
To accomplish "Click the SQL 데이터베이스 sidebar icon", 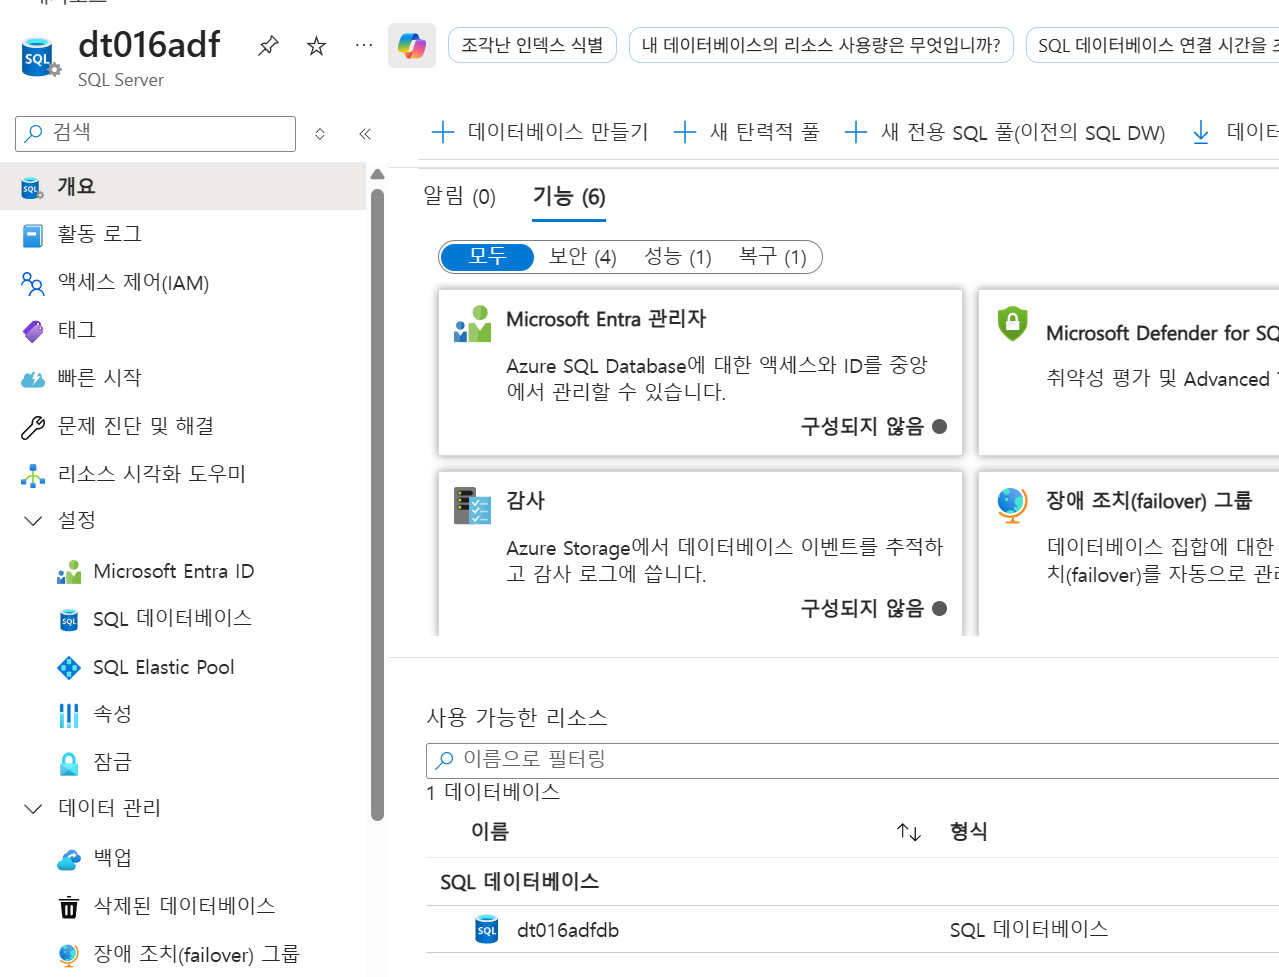I will coord(69,620).
